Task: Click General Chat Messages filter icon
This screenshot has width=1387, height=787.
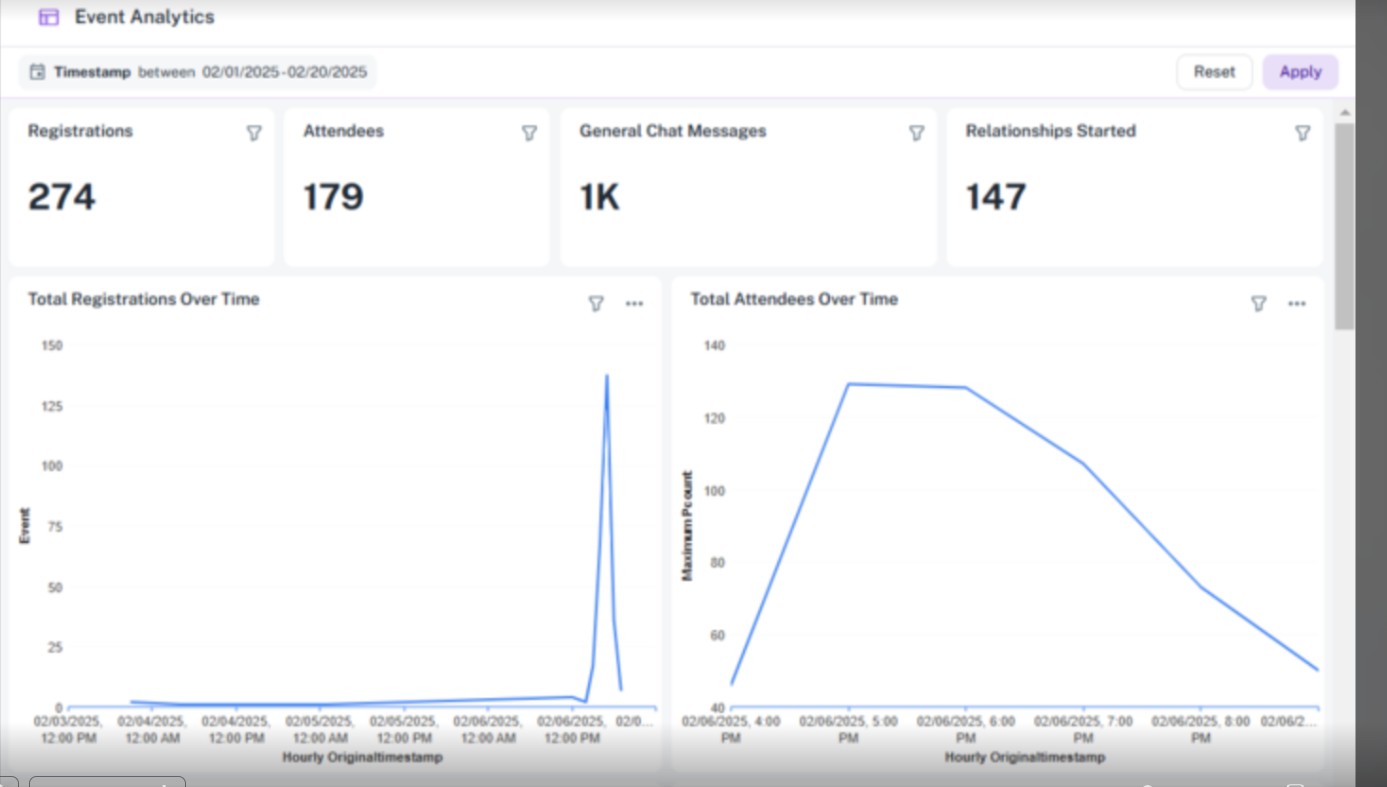Action: point(916,133)
